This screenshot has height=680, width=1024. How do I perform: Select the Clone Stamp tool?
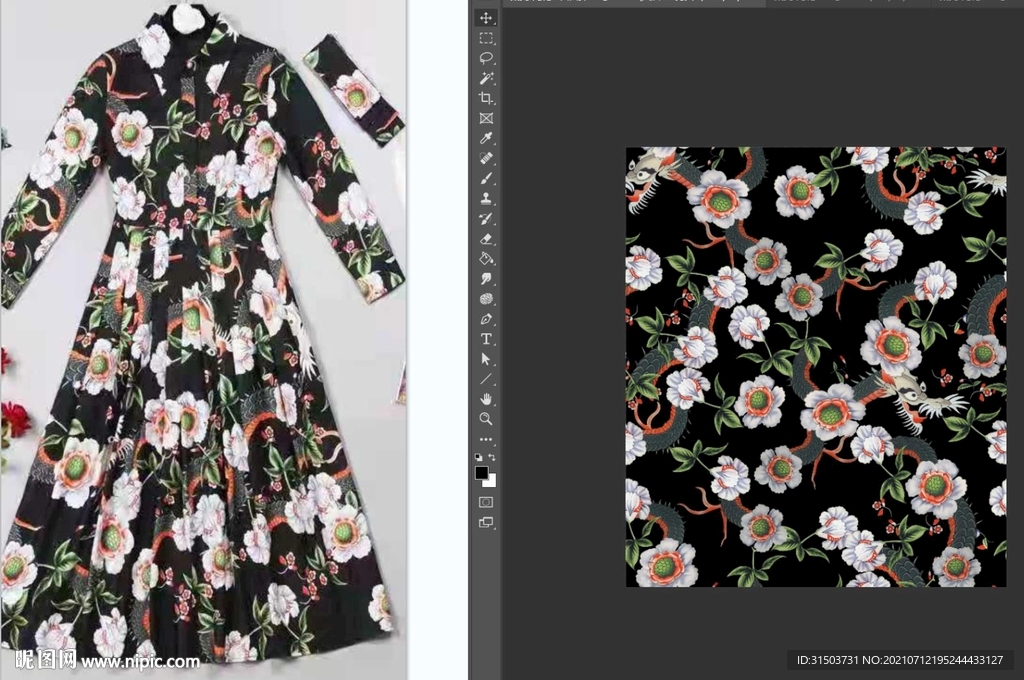coord(486,198)
